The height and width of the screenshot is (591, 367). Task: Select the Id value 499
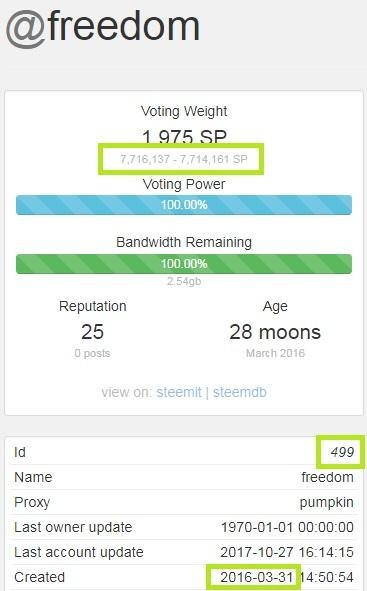[x=342, y=452]
